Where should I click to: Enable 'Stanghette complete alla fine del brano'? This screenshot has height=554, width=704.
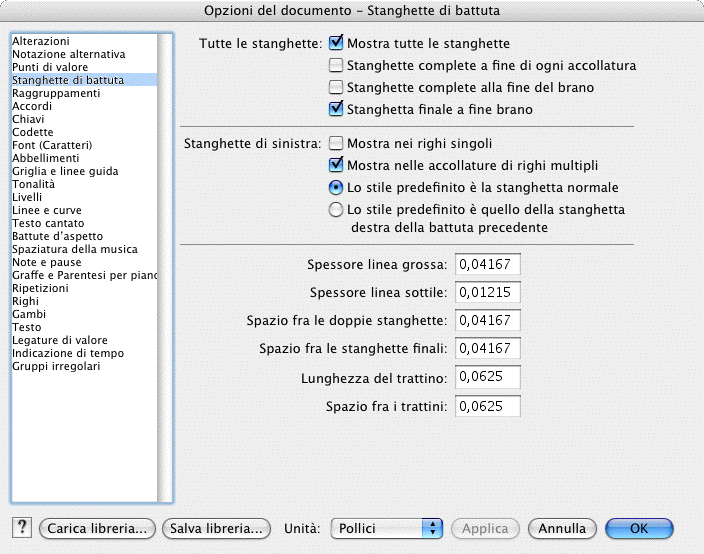point(337,88)
